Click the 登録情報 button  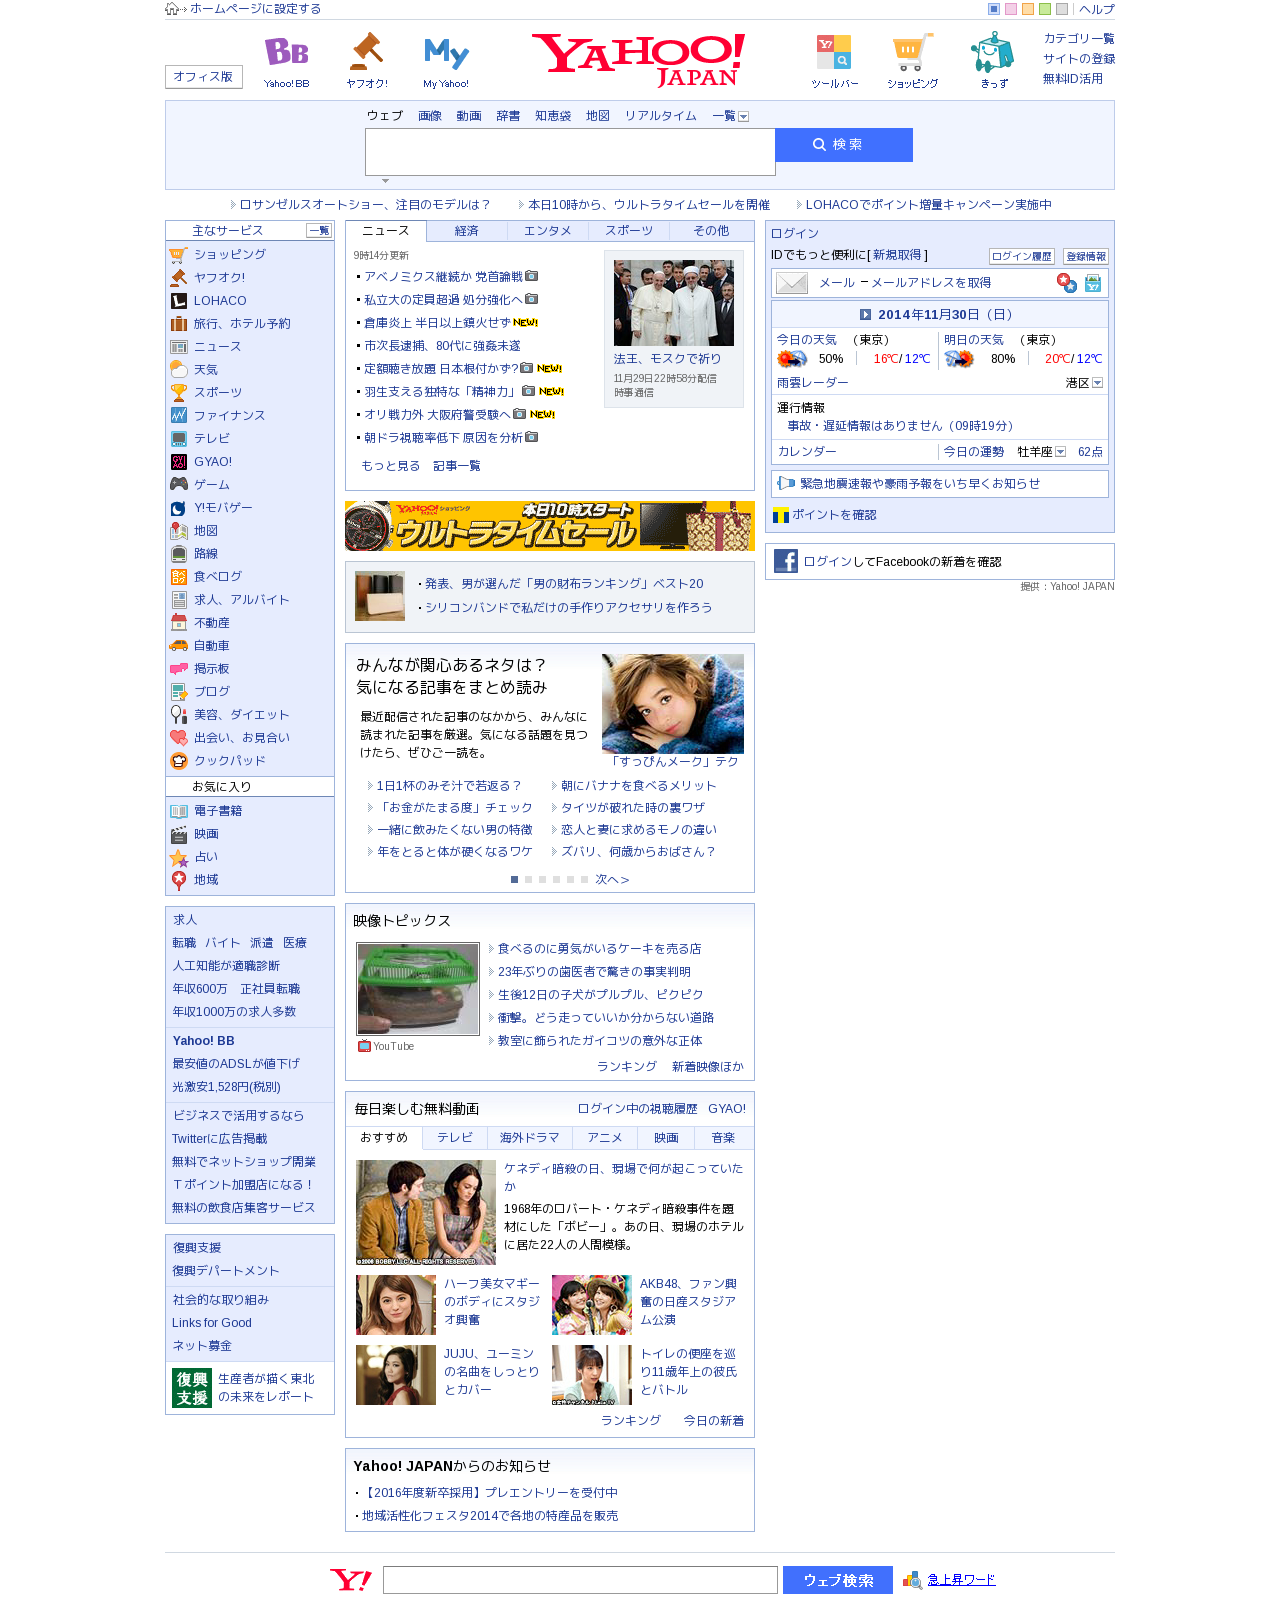click(x=1086, y=257)
